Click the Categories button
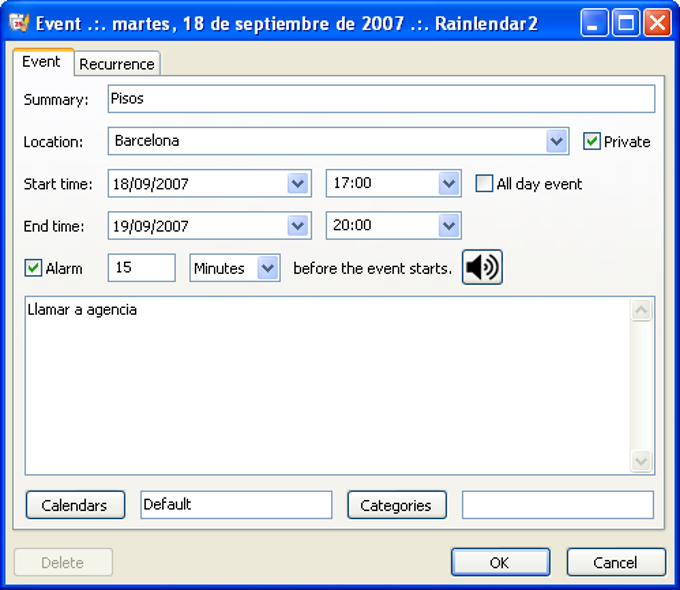This screenshot has width=680, height=590. 397,505
